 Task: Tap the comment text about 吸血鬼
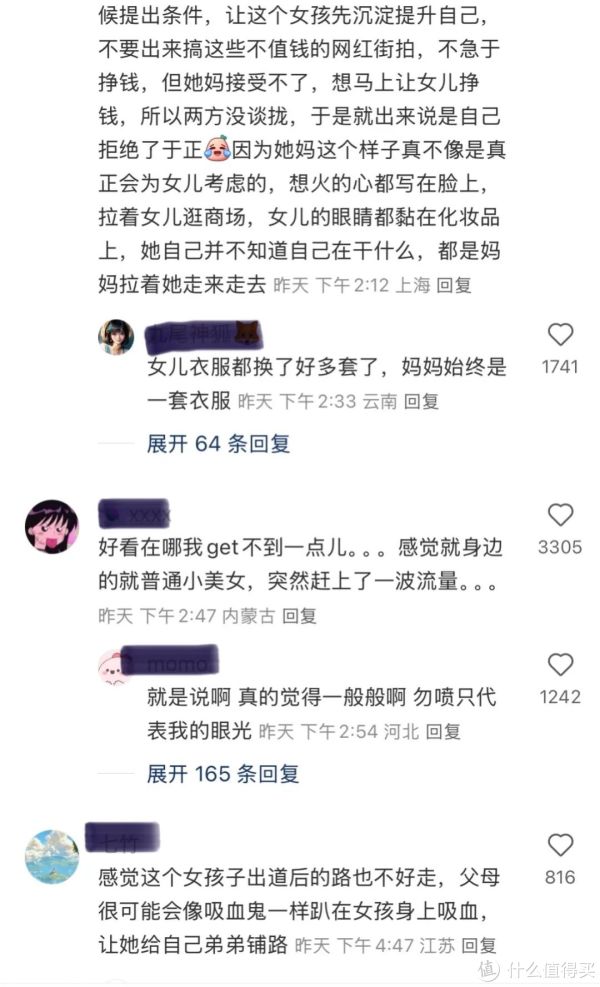click(299, 910)
